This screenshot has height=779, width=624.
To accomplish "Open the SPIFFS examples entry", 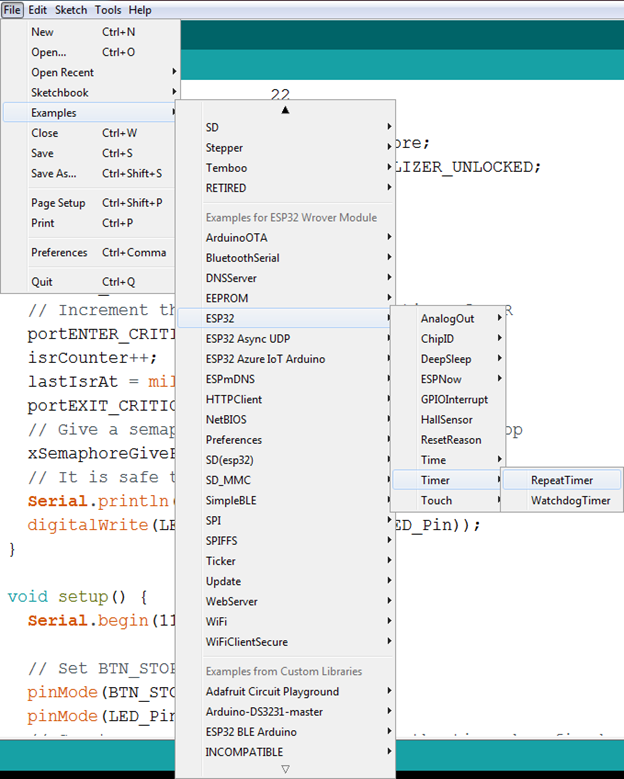I will 285,541.
